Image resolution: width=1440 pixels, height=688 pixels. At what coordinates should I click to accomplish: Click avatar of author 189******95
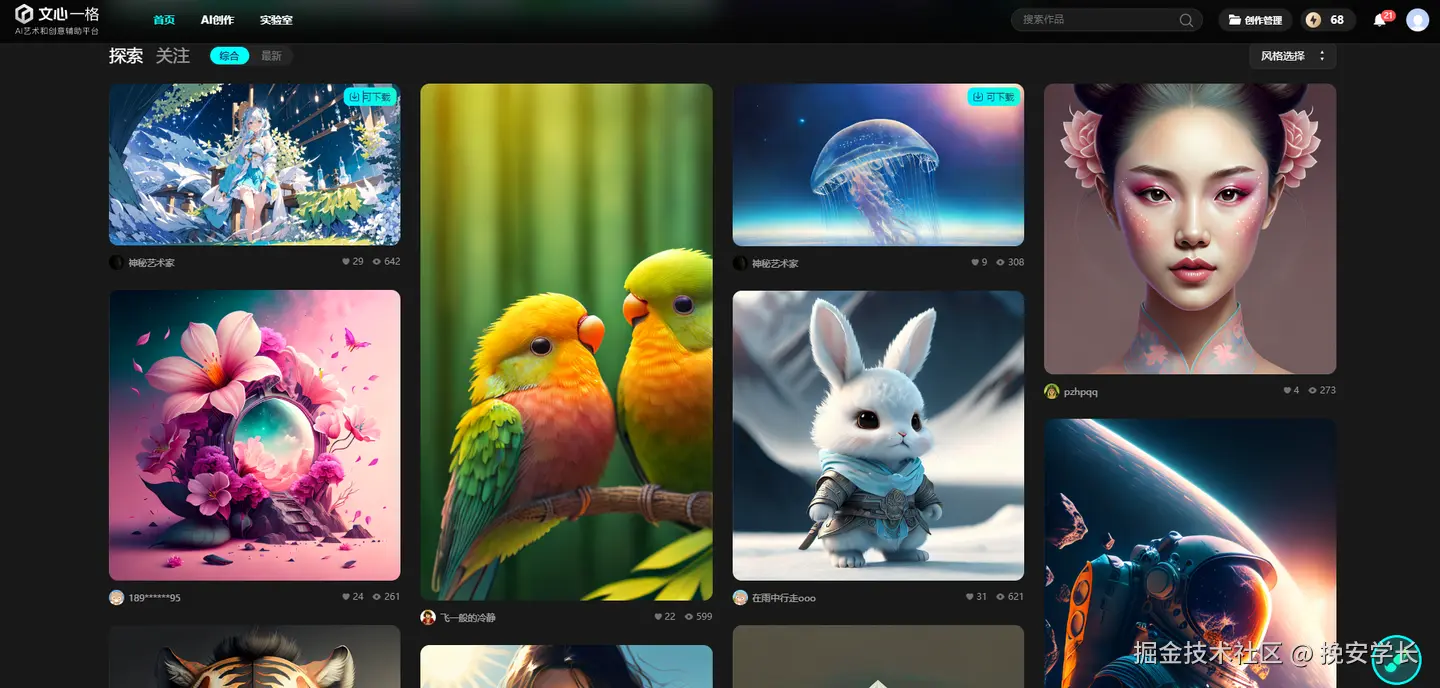click(116, 597)
